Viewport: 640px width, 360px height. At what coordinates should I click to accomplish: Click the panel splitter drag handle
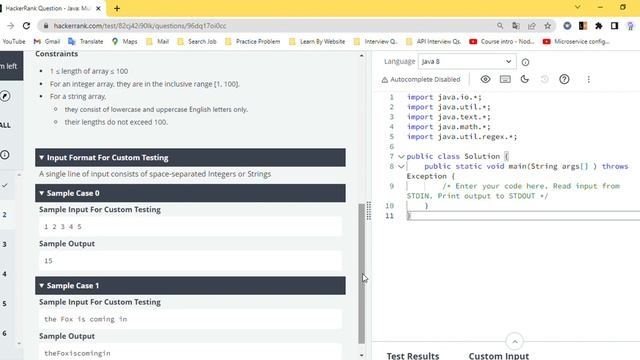[369, 211]
